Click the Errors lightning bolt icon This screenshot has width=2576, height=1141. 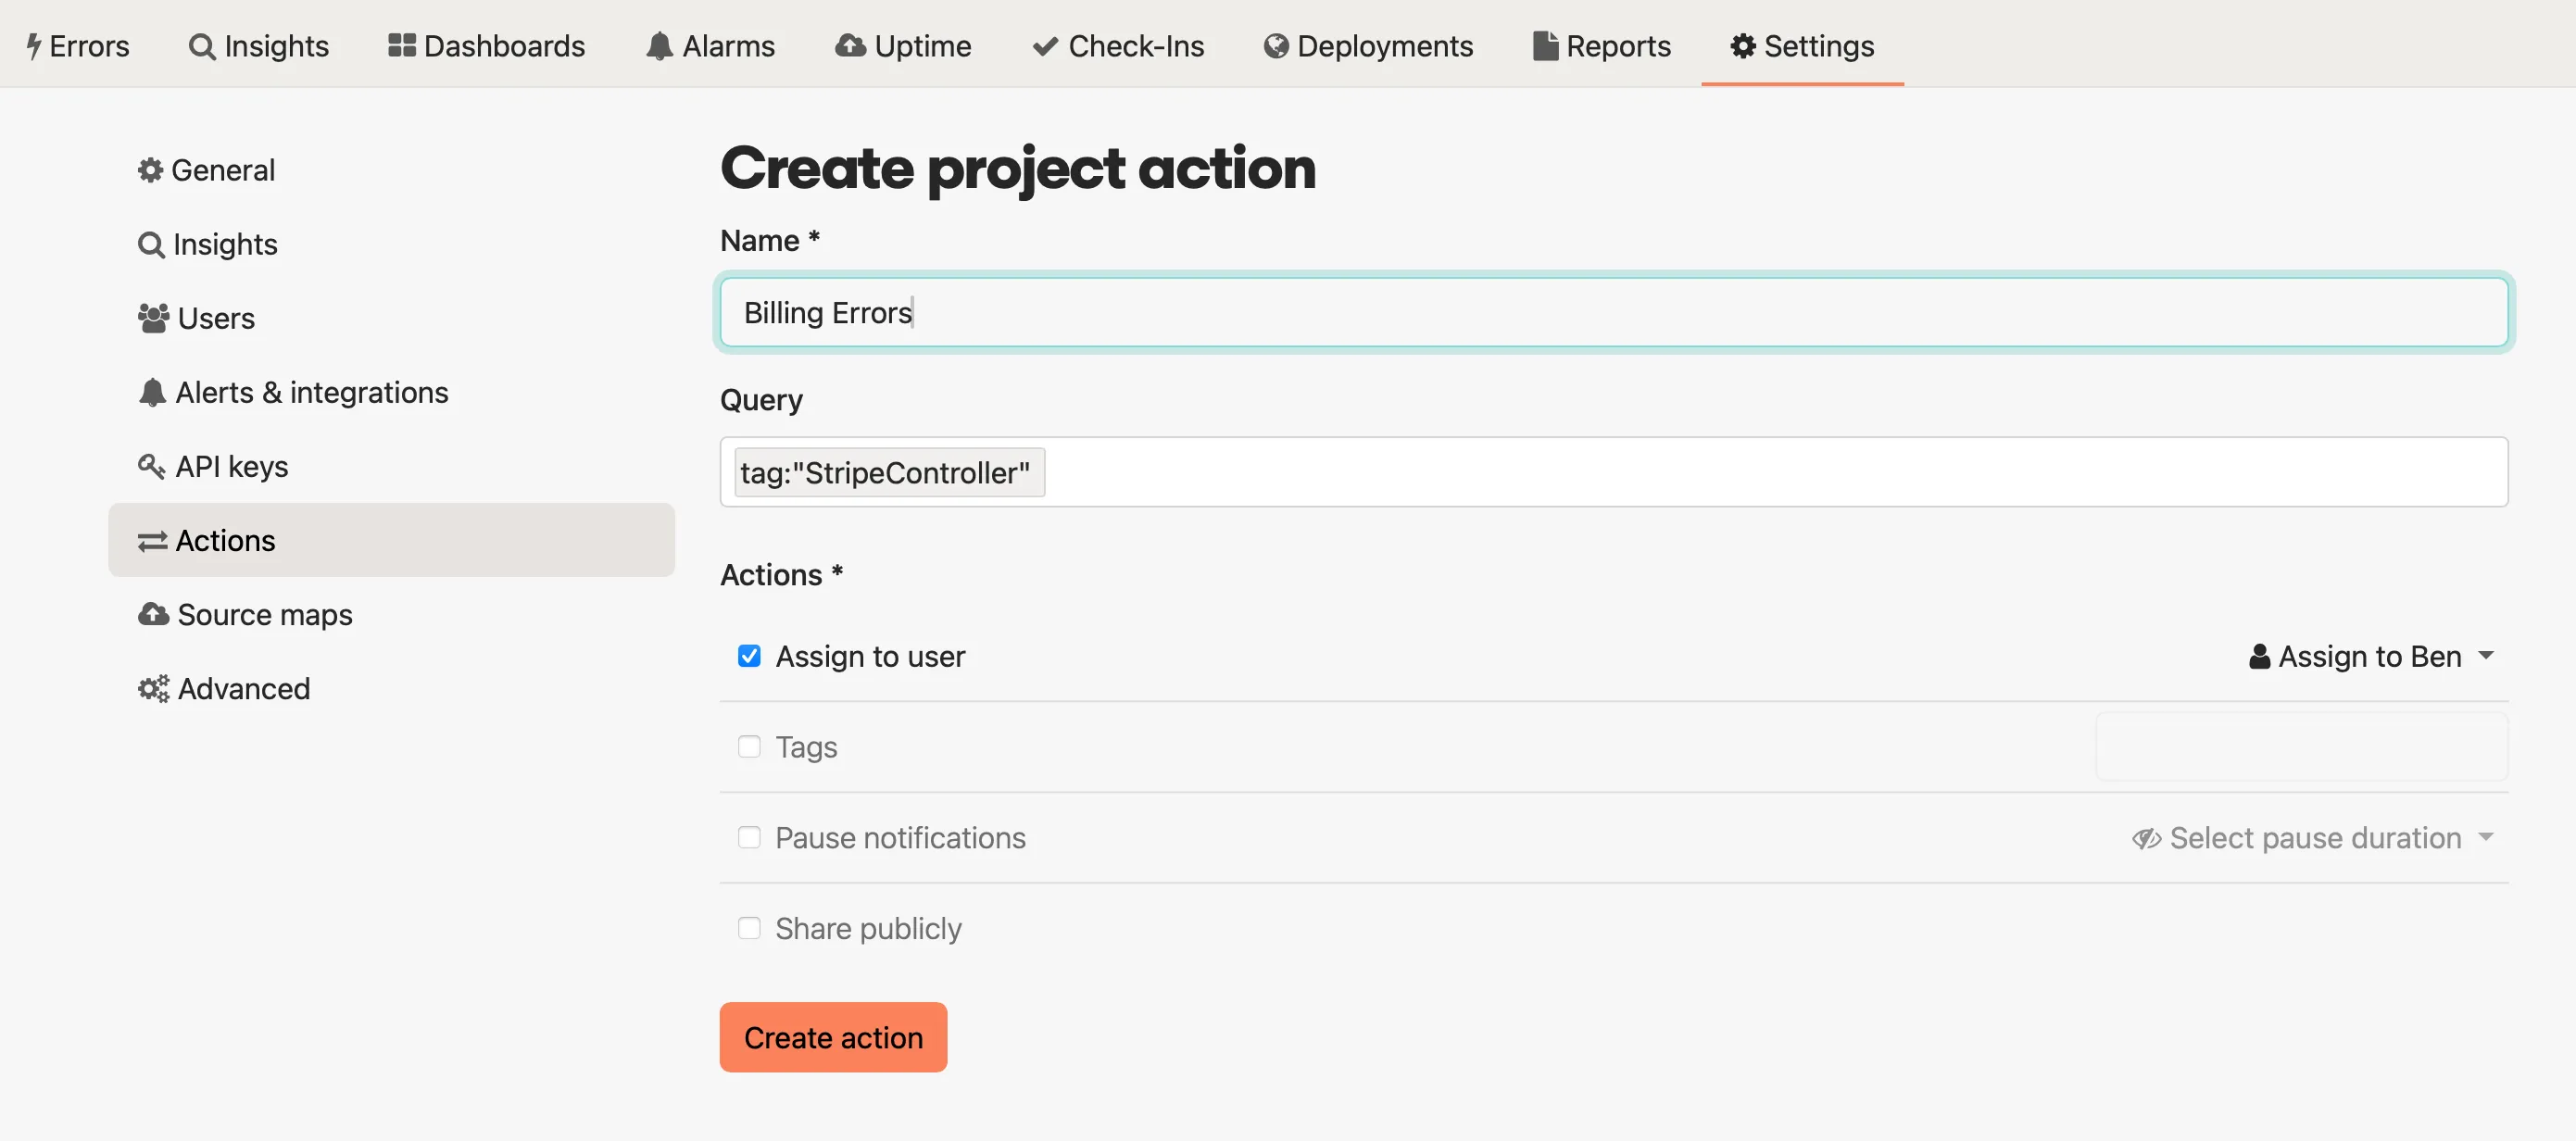click(x=36, y=45)
